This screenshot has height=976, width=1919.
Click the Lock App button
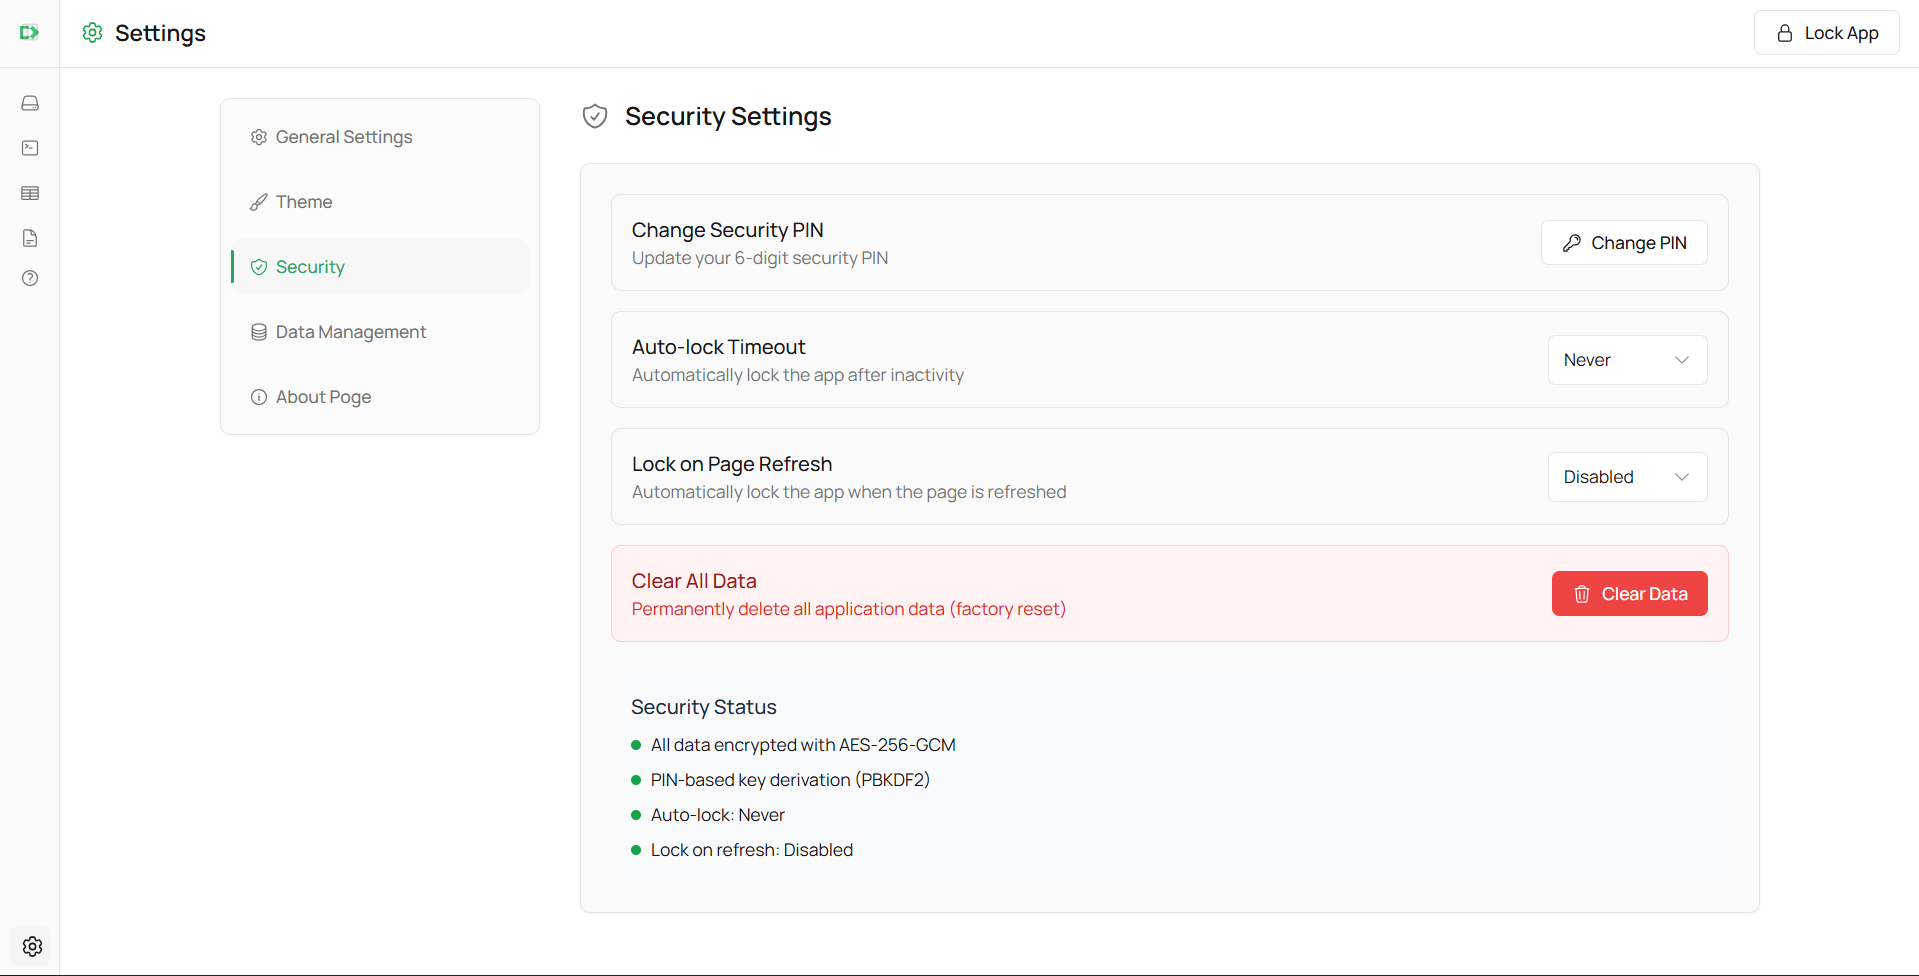[x=1827, y=33]
